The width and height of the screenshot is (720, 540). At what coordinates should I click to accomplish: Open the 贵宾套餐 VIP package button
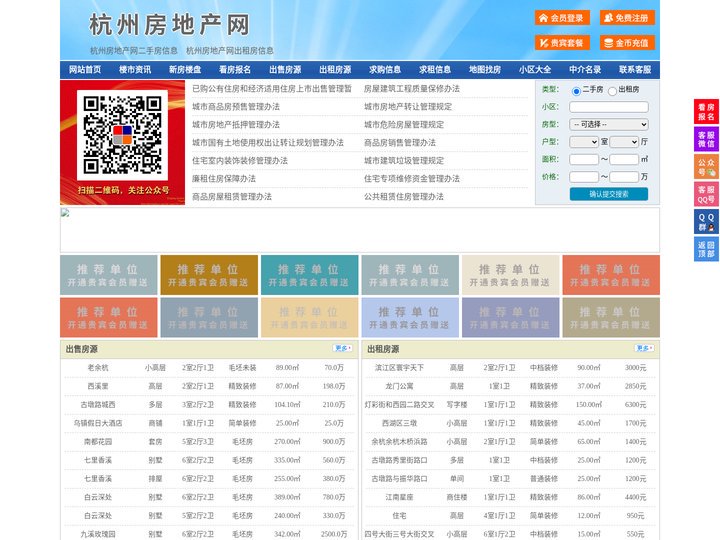[562, 43]
